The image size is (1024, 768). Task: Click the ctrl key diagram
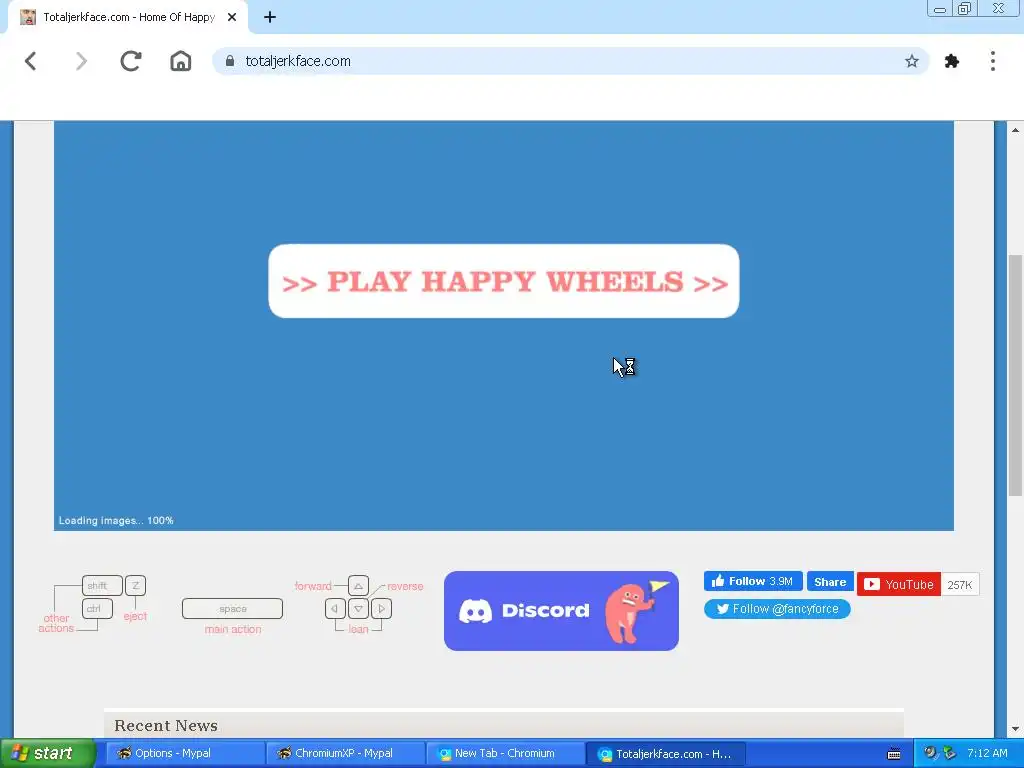[x=97, y=609]
